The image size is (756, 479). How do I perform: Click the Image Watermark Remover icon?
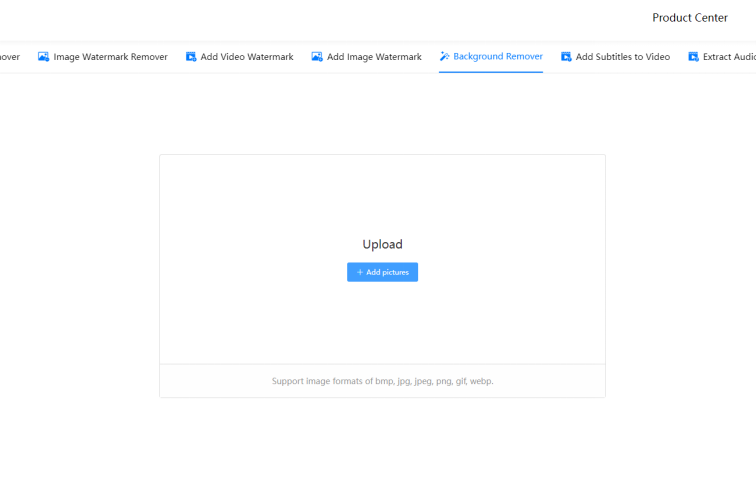[x=43, y=57]
